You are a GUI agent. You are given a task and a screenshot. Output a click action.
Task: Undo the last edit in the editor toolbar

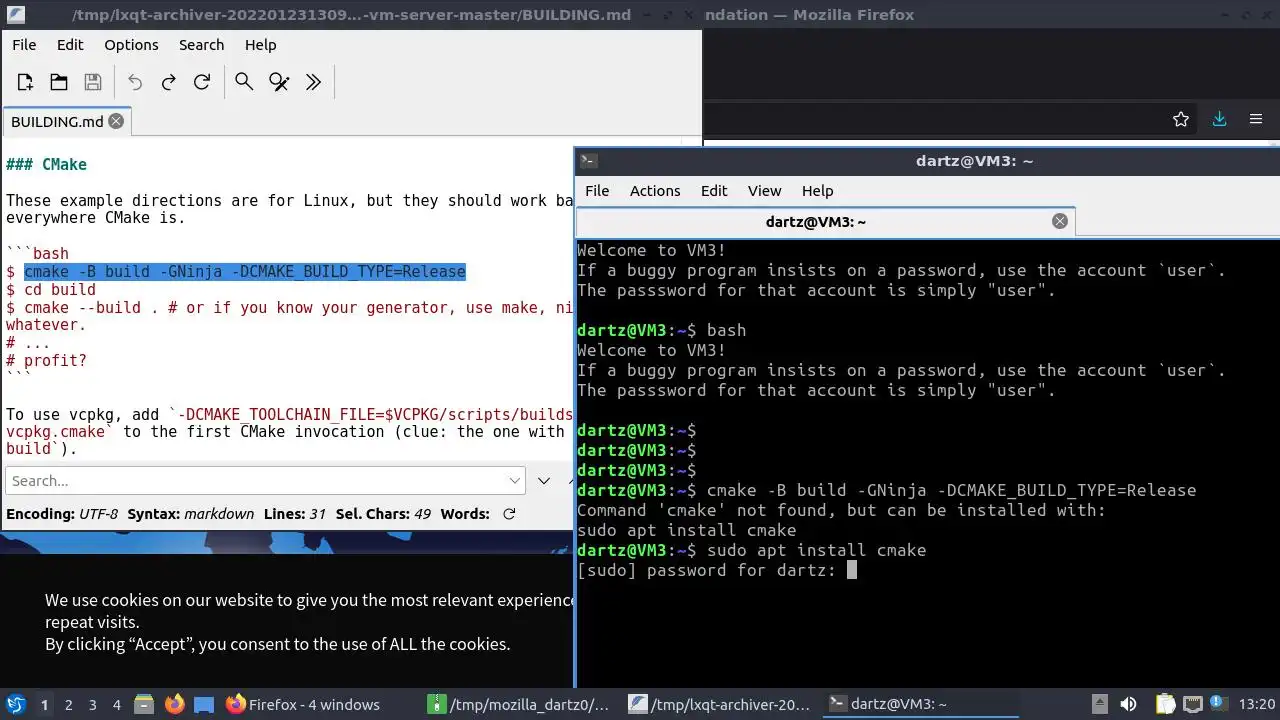point(135,82)
